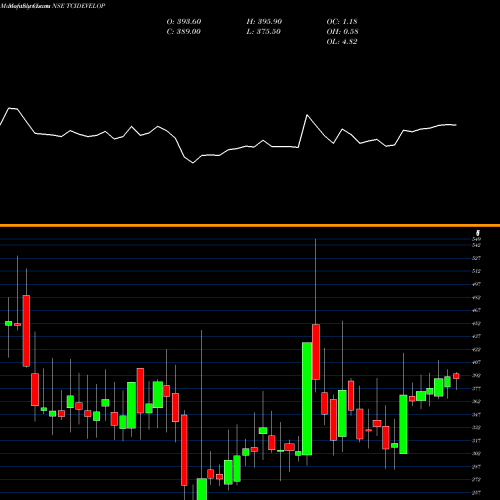Click the last red candle at right end
The width and height of the screenshot is (500, 500).
pos(456,376)
